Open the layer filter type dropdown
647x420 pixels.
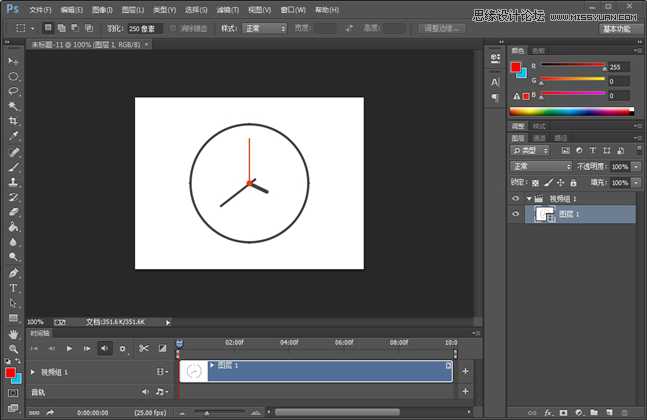(531, 151)
